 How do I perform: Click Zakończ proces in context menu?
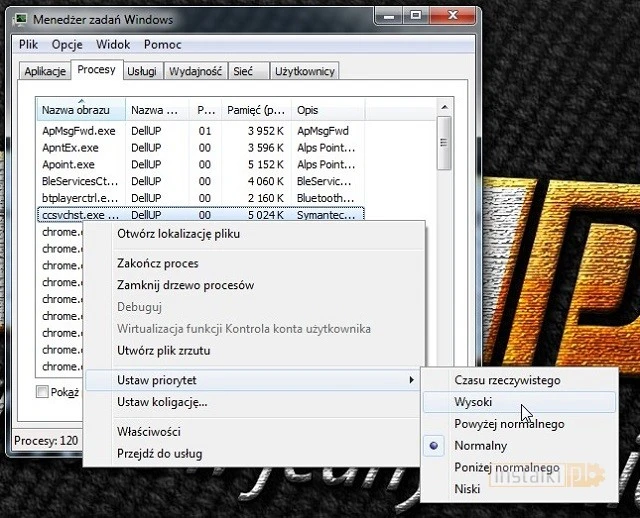[x=158, y=264]
